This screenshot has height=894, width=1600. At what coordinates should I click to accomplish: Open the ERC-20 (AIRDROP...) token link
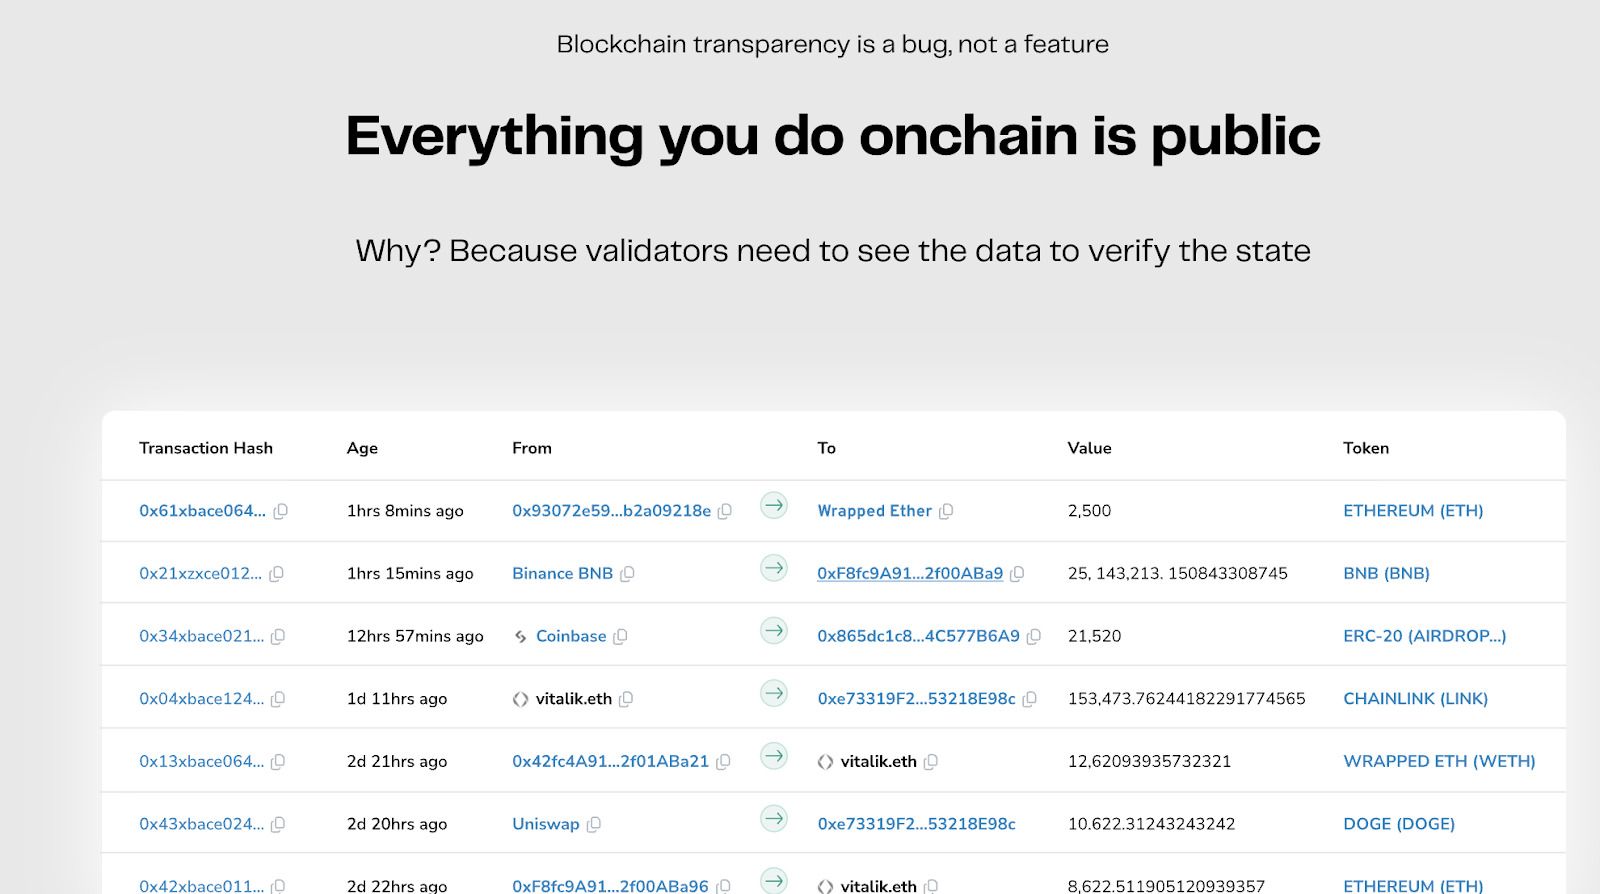[x=1425, y=636]
